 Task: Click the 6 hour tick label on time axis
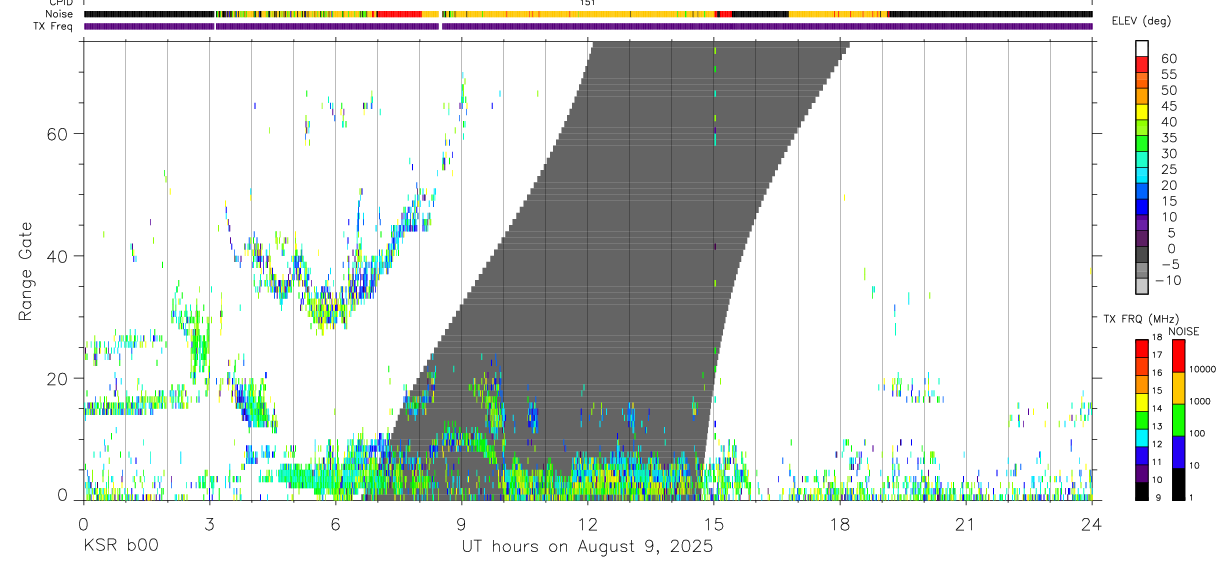pyautogui.click(x=335, y=525)
